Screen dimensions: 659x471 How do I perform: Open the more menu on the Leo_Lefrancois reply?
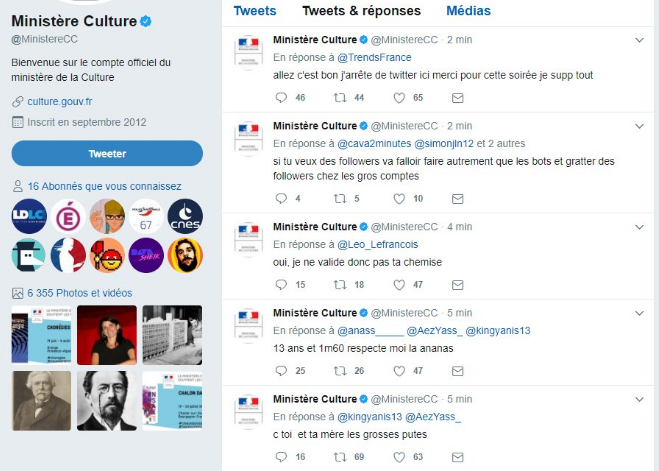[640, 227]
